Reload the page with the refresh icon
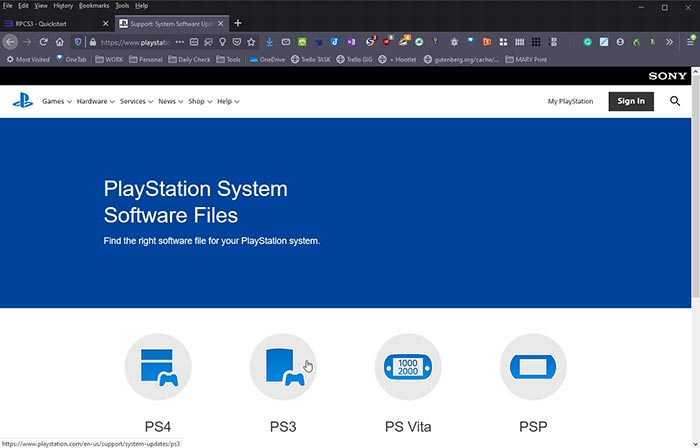Viewport: 700px width, 448px height. [43, 42]
